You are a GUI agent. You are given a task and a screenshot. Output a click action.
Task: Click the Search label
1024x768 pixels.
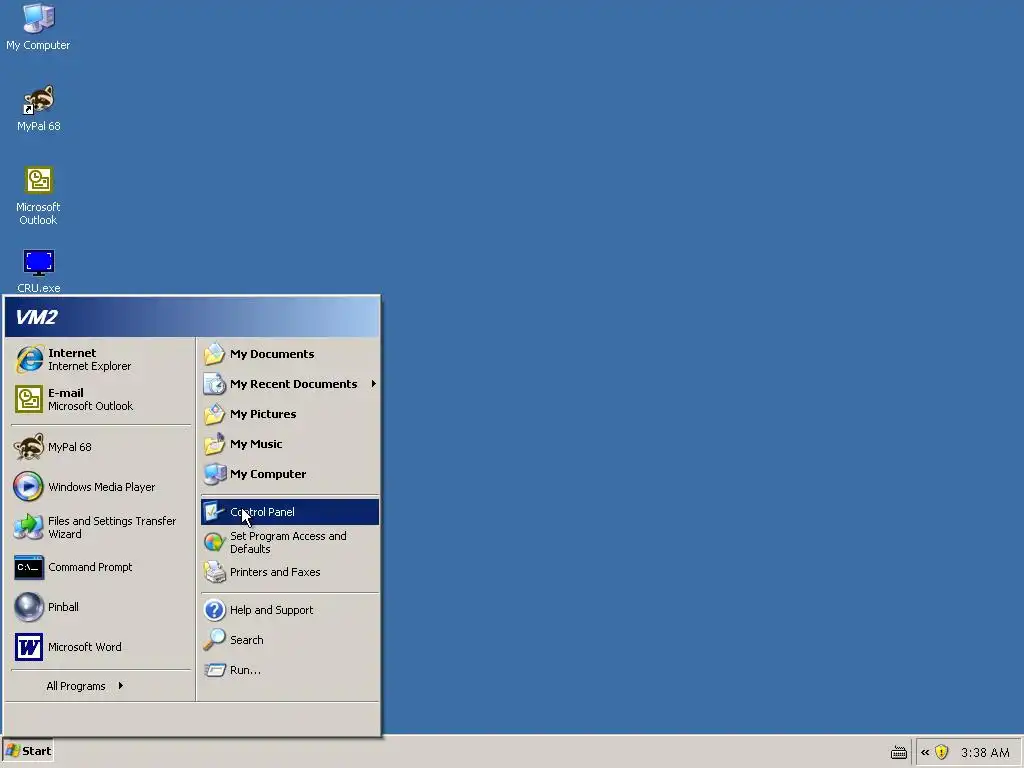(246, 640)
